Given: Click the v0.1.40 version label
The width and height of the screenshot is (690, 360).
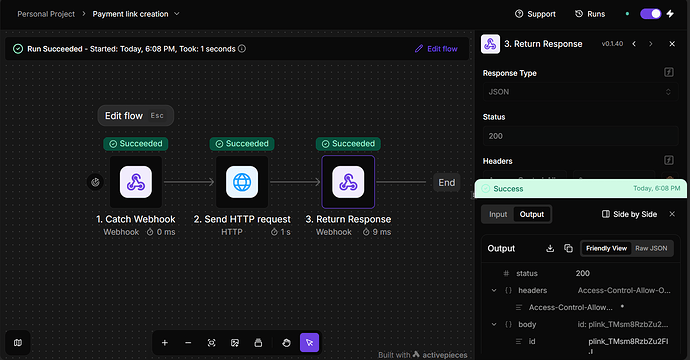Looking at the screenshot, I should coord(612,44).
